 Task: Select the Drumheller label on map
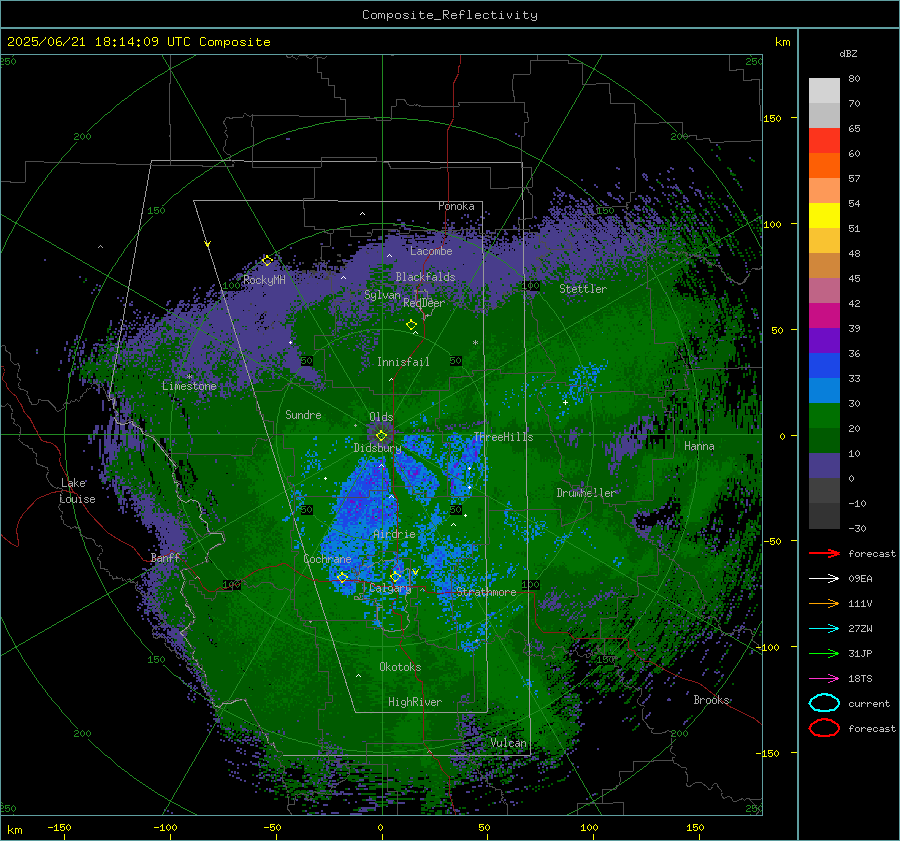pyautogui.click(x=585, y=493)
